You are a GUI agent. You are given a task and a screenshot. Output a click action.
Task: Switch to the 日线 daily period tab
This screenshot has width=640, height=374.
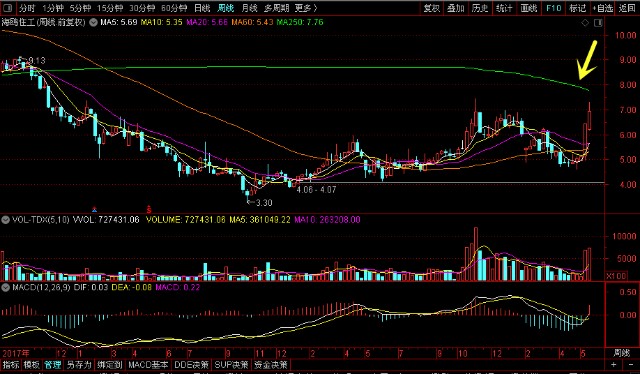(x=202, y=8)
